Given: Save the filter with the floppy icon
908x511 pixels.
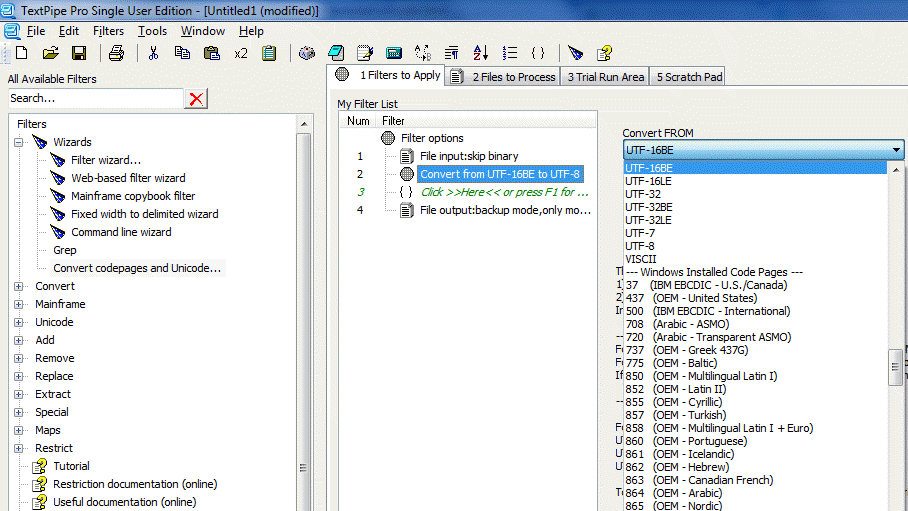Looking at the screenshot, I should click(x=79, y=53).
